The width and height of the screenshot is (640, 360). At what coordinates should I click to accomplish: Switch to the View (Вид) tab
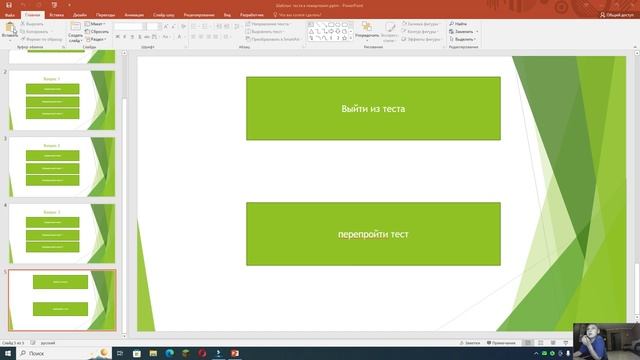pos(227,15)
